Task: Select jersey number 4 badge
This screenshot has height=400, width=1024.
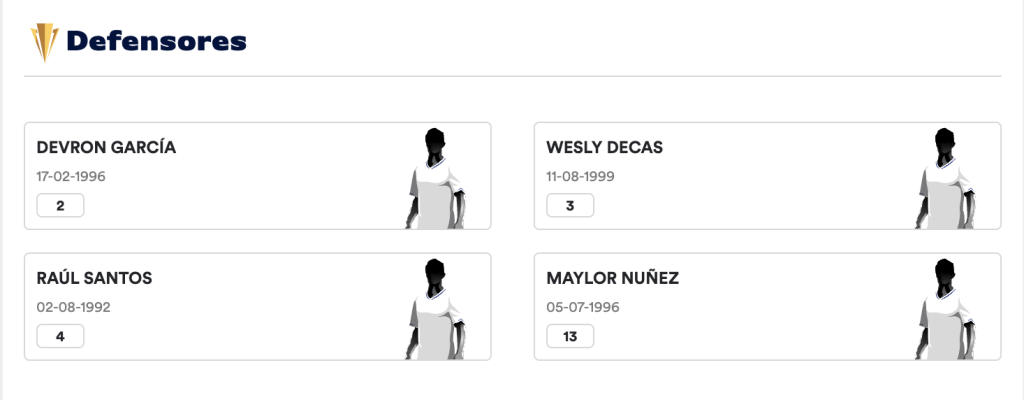Action: (x=60, y=336)
